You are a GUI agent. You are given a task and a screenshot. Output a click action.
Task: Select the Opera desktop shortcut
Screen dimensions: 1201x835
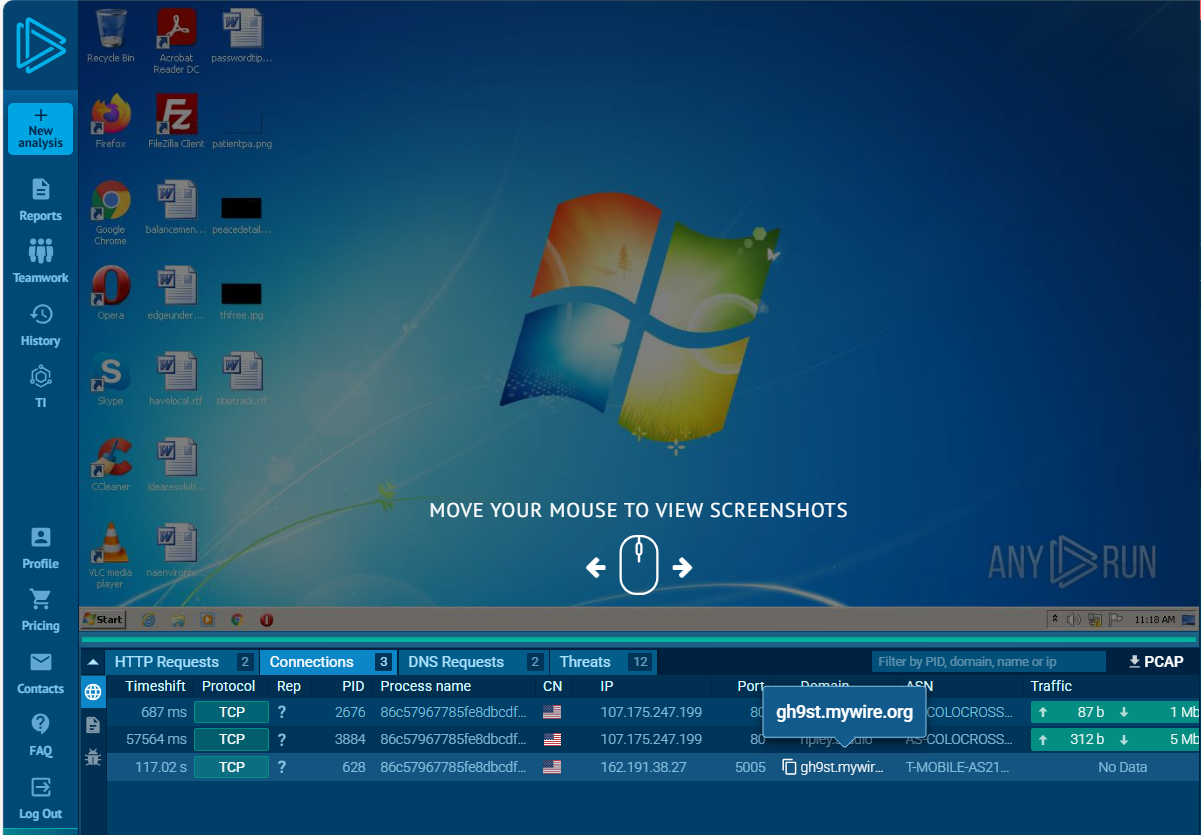[110, 293]
